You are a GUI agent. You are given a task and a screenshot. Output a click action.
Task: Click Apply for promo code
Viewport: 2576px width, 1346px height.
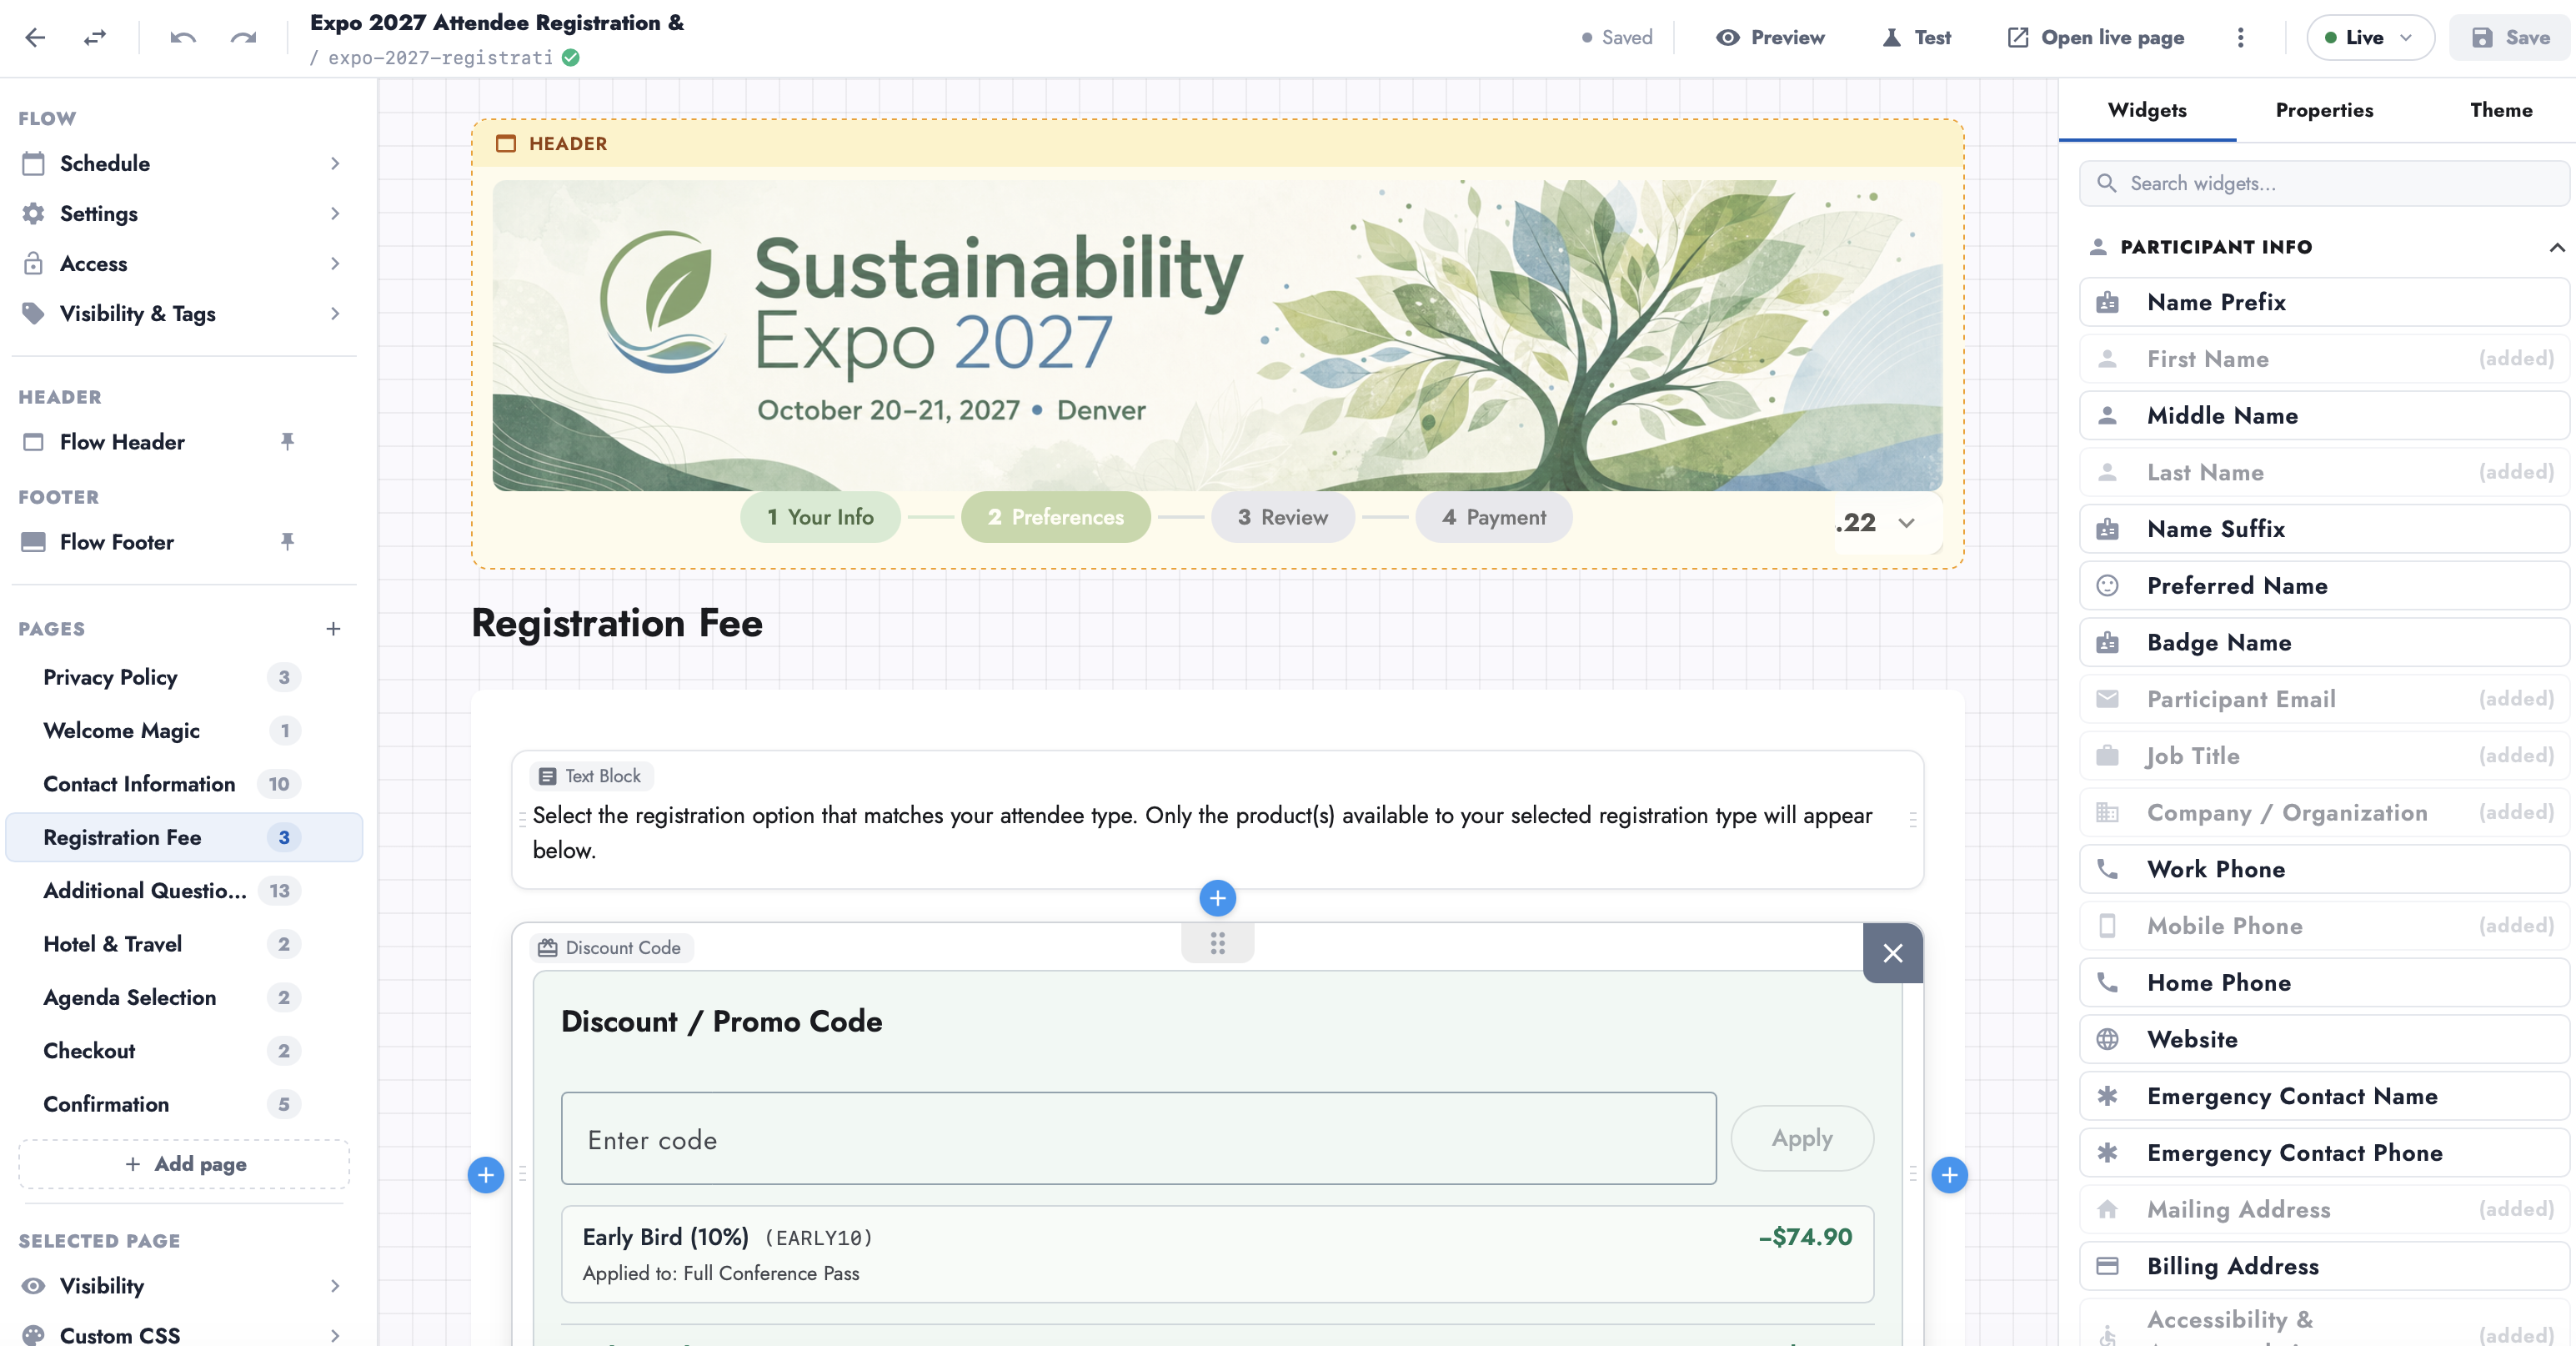point(1802,1138)
